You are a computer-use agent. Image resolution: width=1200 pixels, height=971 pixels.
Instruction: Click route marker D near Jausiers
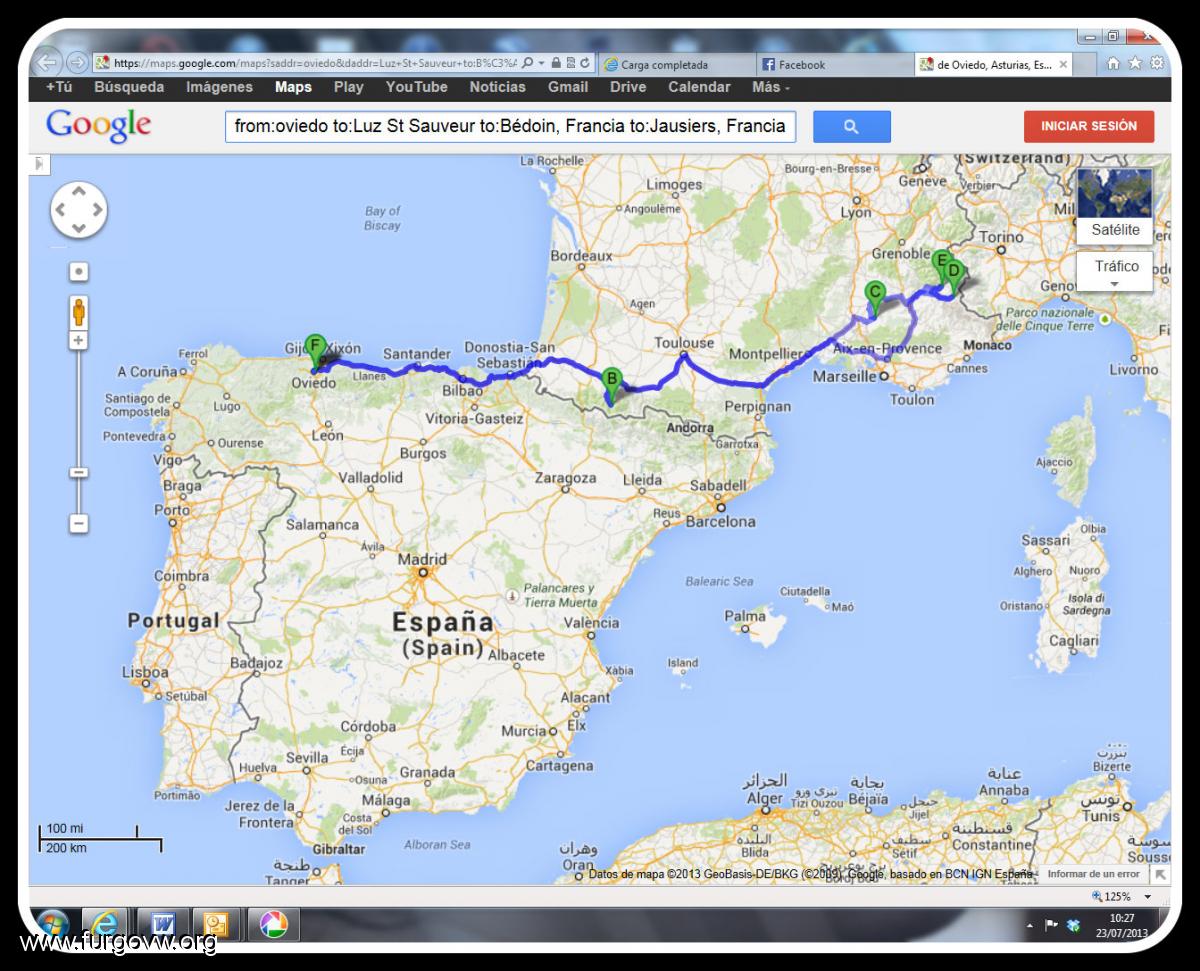[953, 274]
